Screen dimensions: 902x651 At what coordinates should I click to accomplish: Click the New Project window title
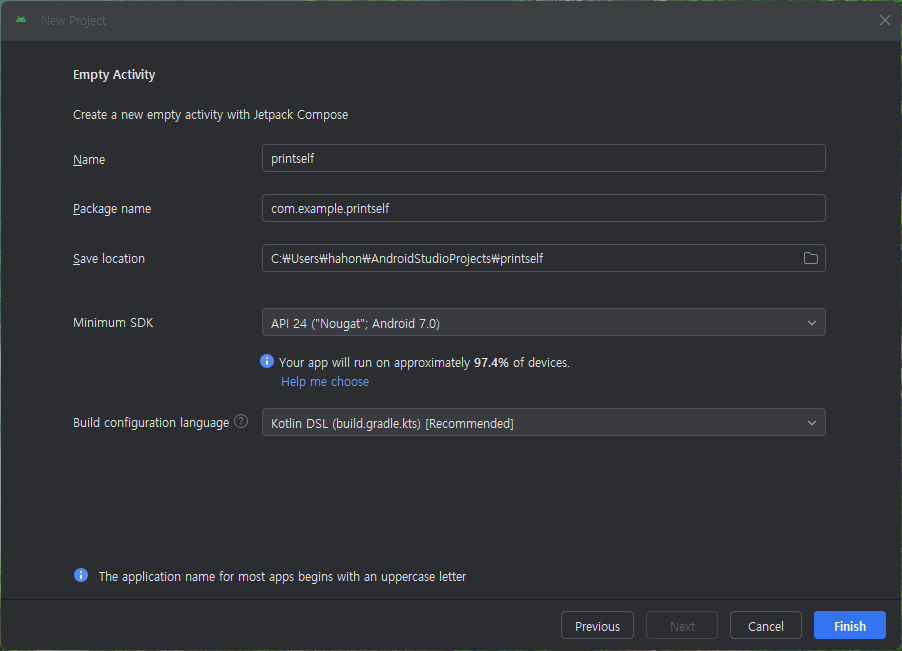pyautogui.click(x=74, y=21)
